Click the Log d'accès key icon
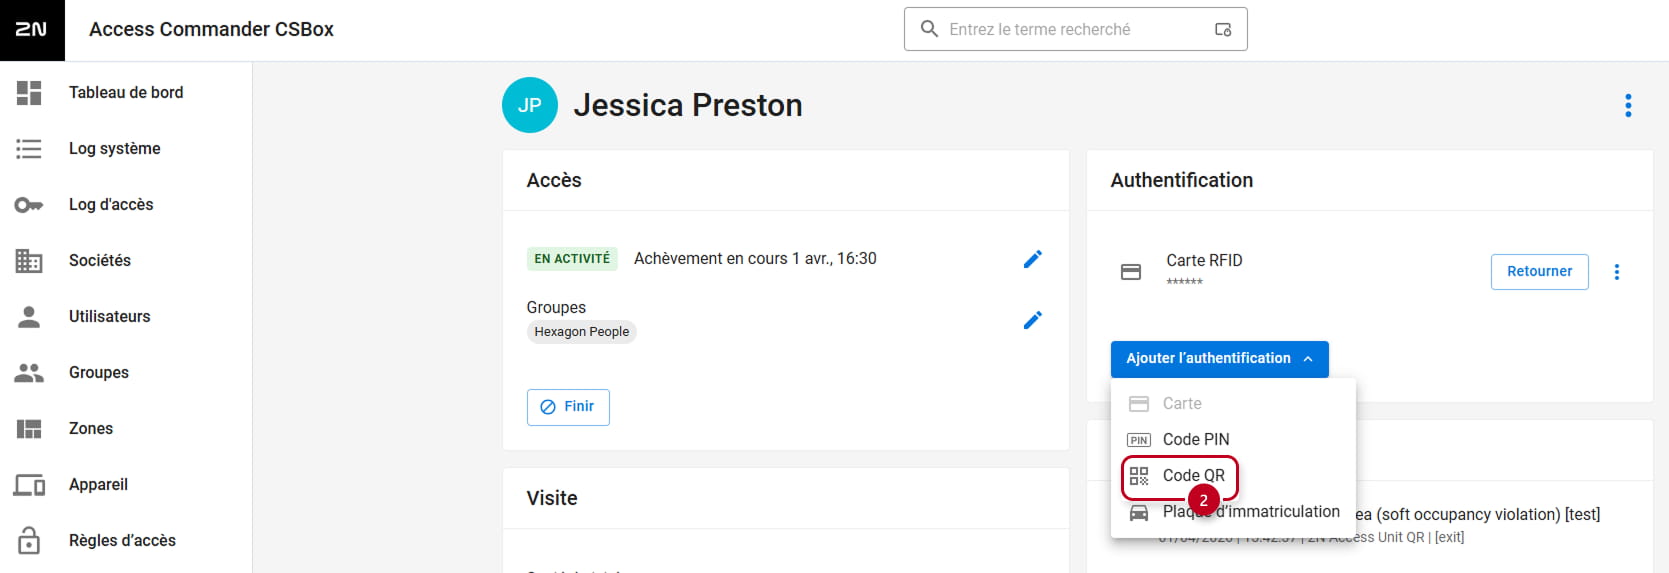The image size is (1669, 573). pyautogui.click(x=29, y=205)
